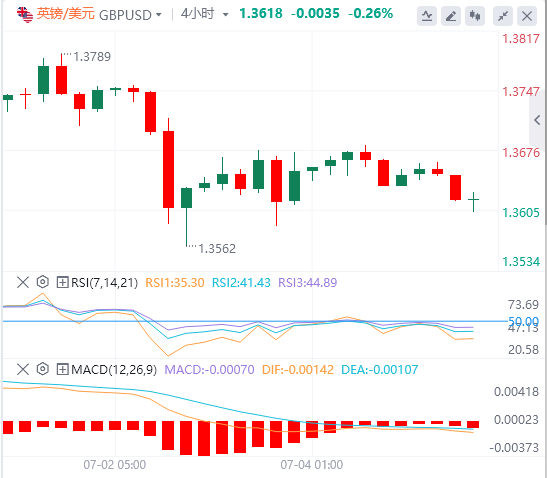
Task: Click the MACD(12,26,9) label
Action: [x=114, y=369]
